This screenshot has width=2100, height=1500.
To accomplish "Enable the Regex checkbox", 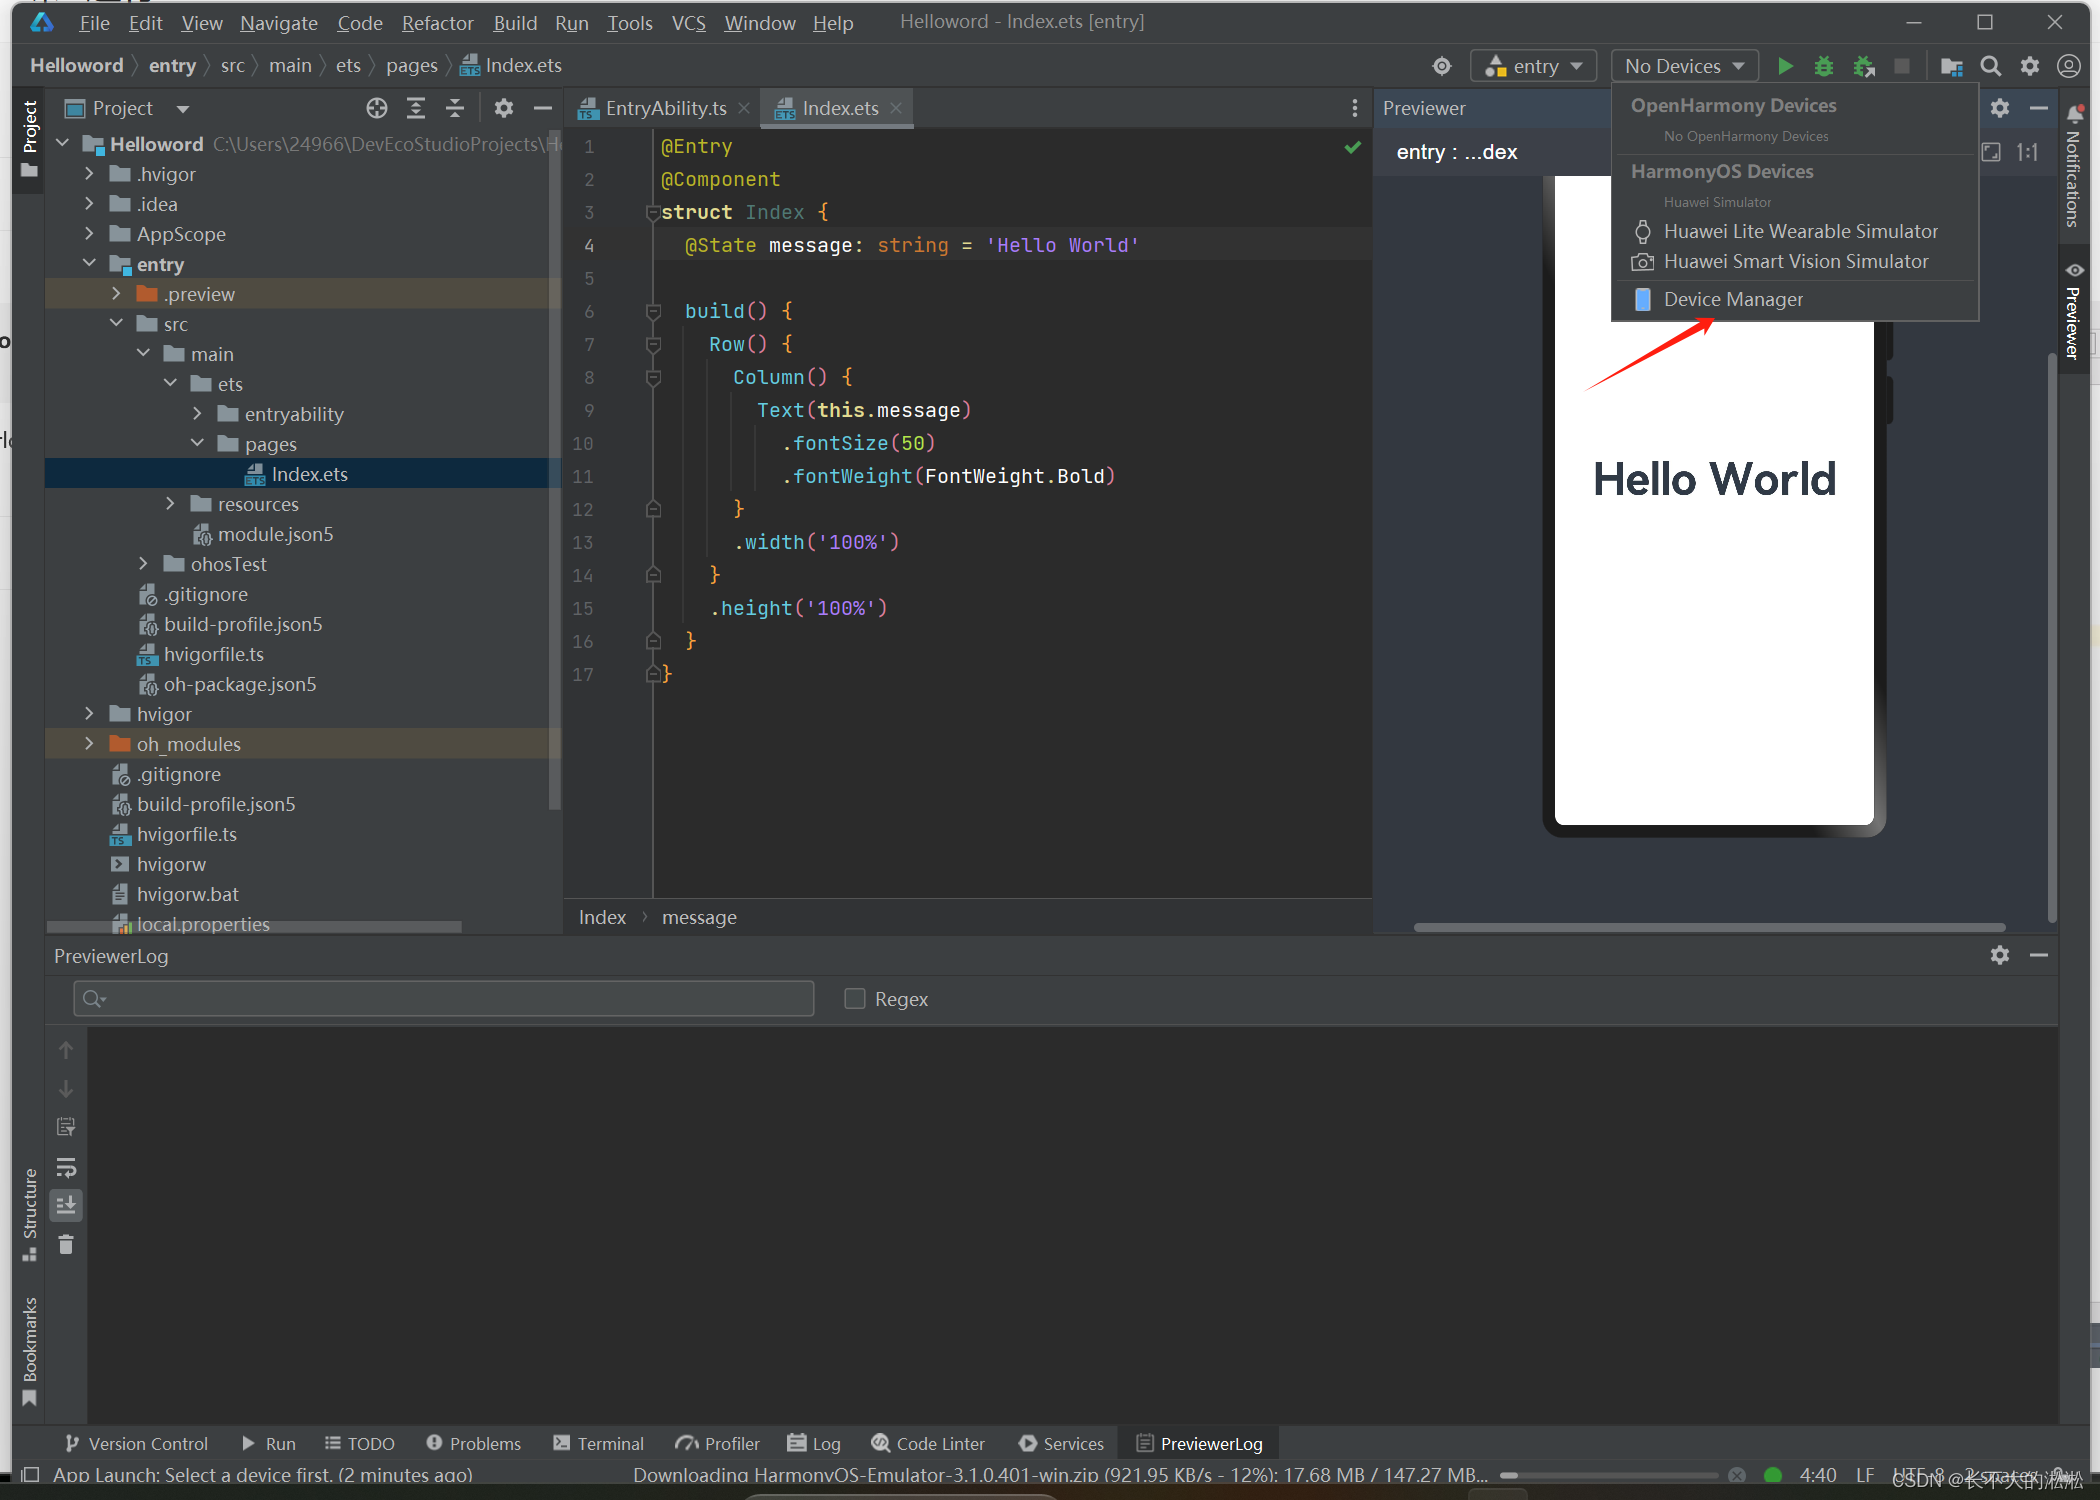I will click(x=855, y=999).
